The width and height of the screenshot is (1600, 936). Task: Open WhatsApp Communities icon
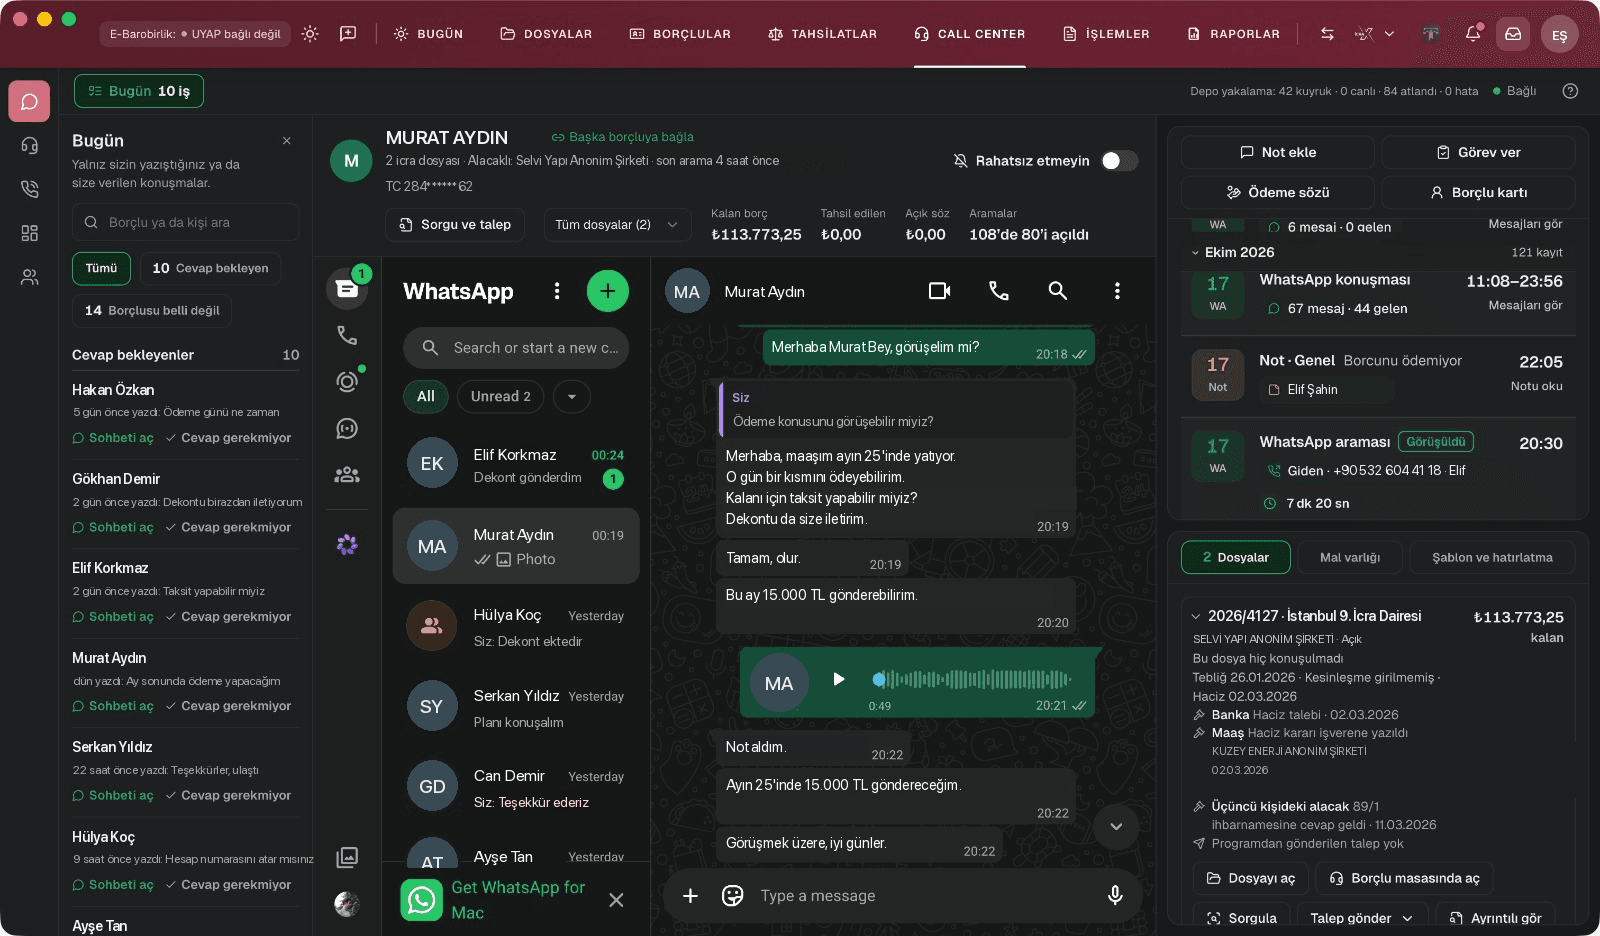click(x=347, y=475)
